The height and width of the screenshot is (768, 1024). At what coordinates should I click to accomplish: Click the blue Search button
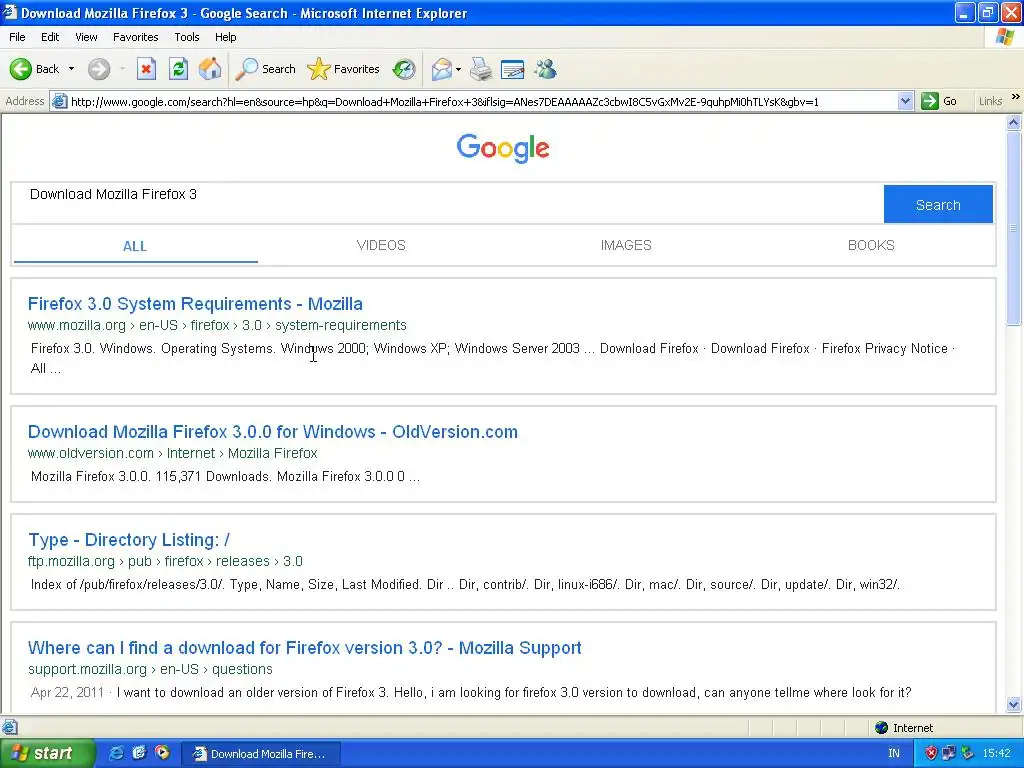click(x=938, y=204)
